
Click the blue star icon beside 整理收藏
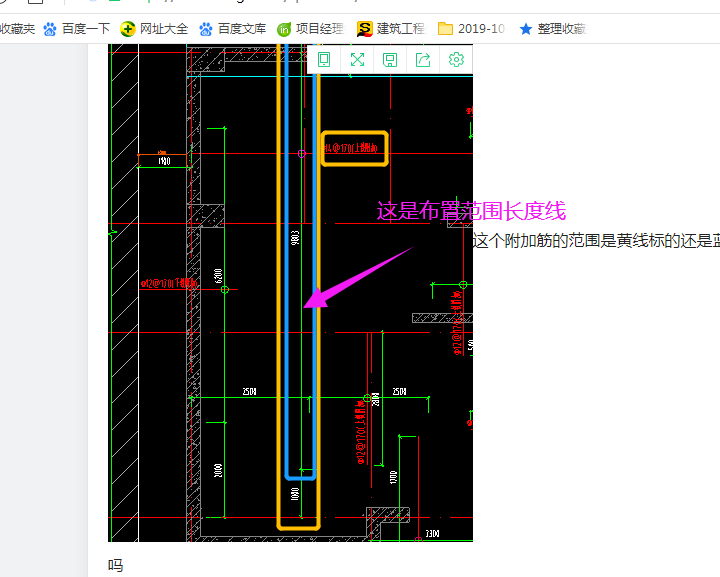[x=526, y=29]
